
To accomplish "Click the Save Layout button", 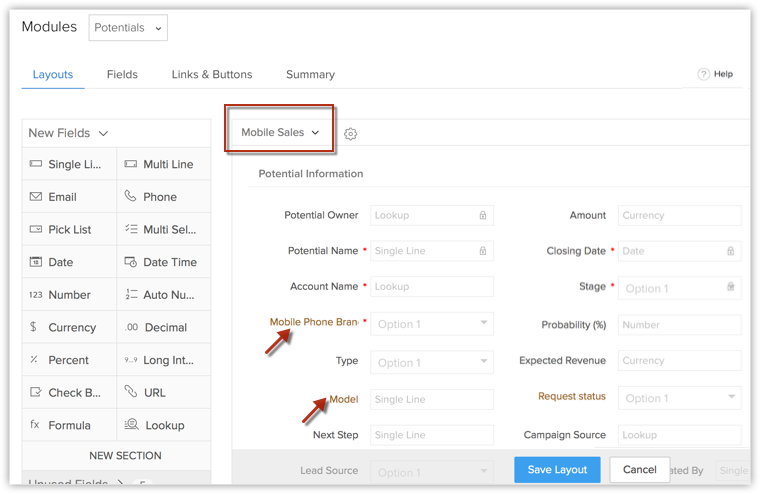I will [x=557, y=469].
